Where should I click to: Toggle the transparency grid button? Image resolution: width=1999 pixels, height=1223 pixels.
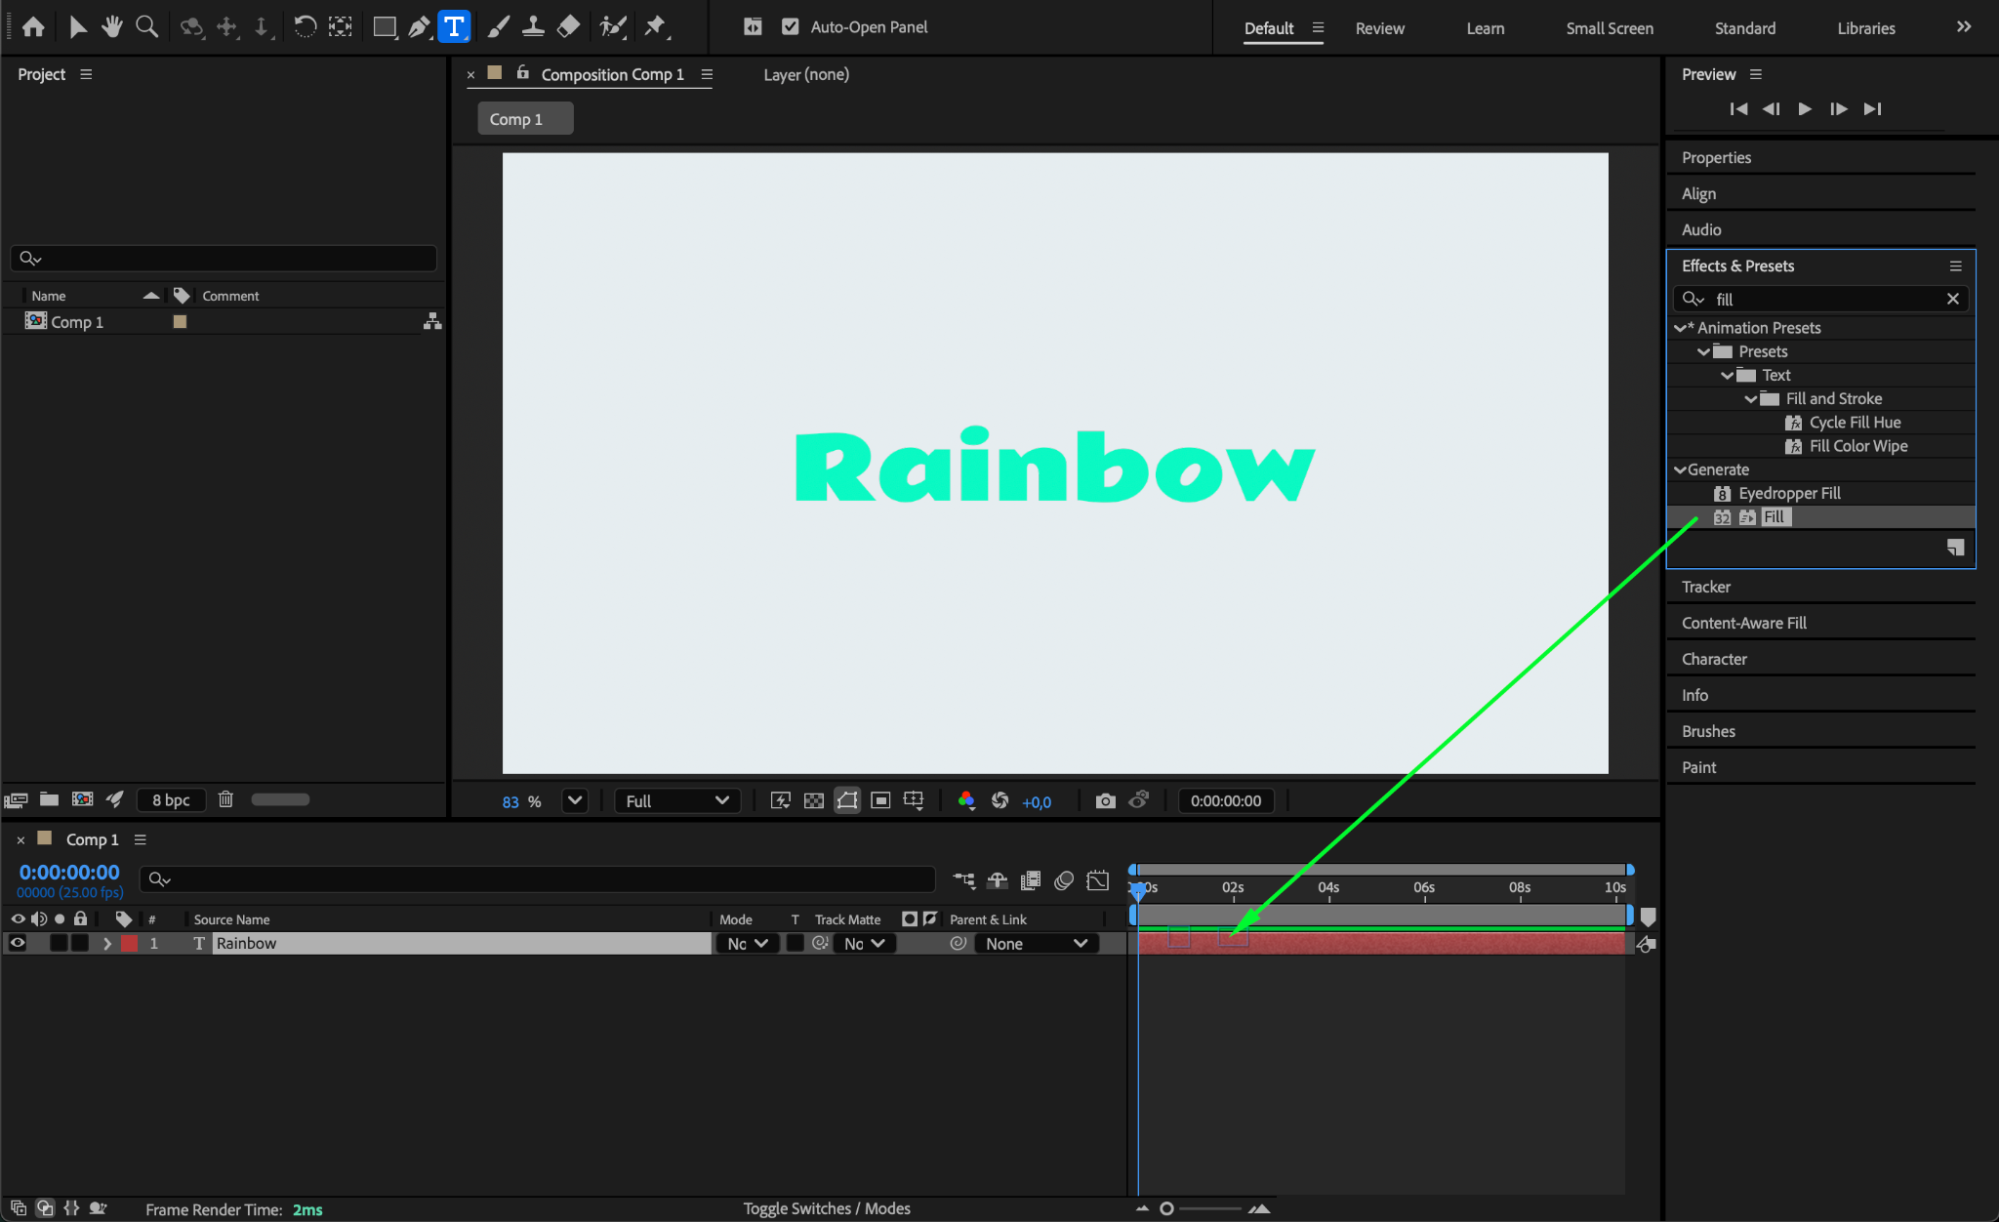point(814,801)
